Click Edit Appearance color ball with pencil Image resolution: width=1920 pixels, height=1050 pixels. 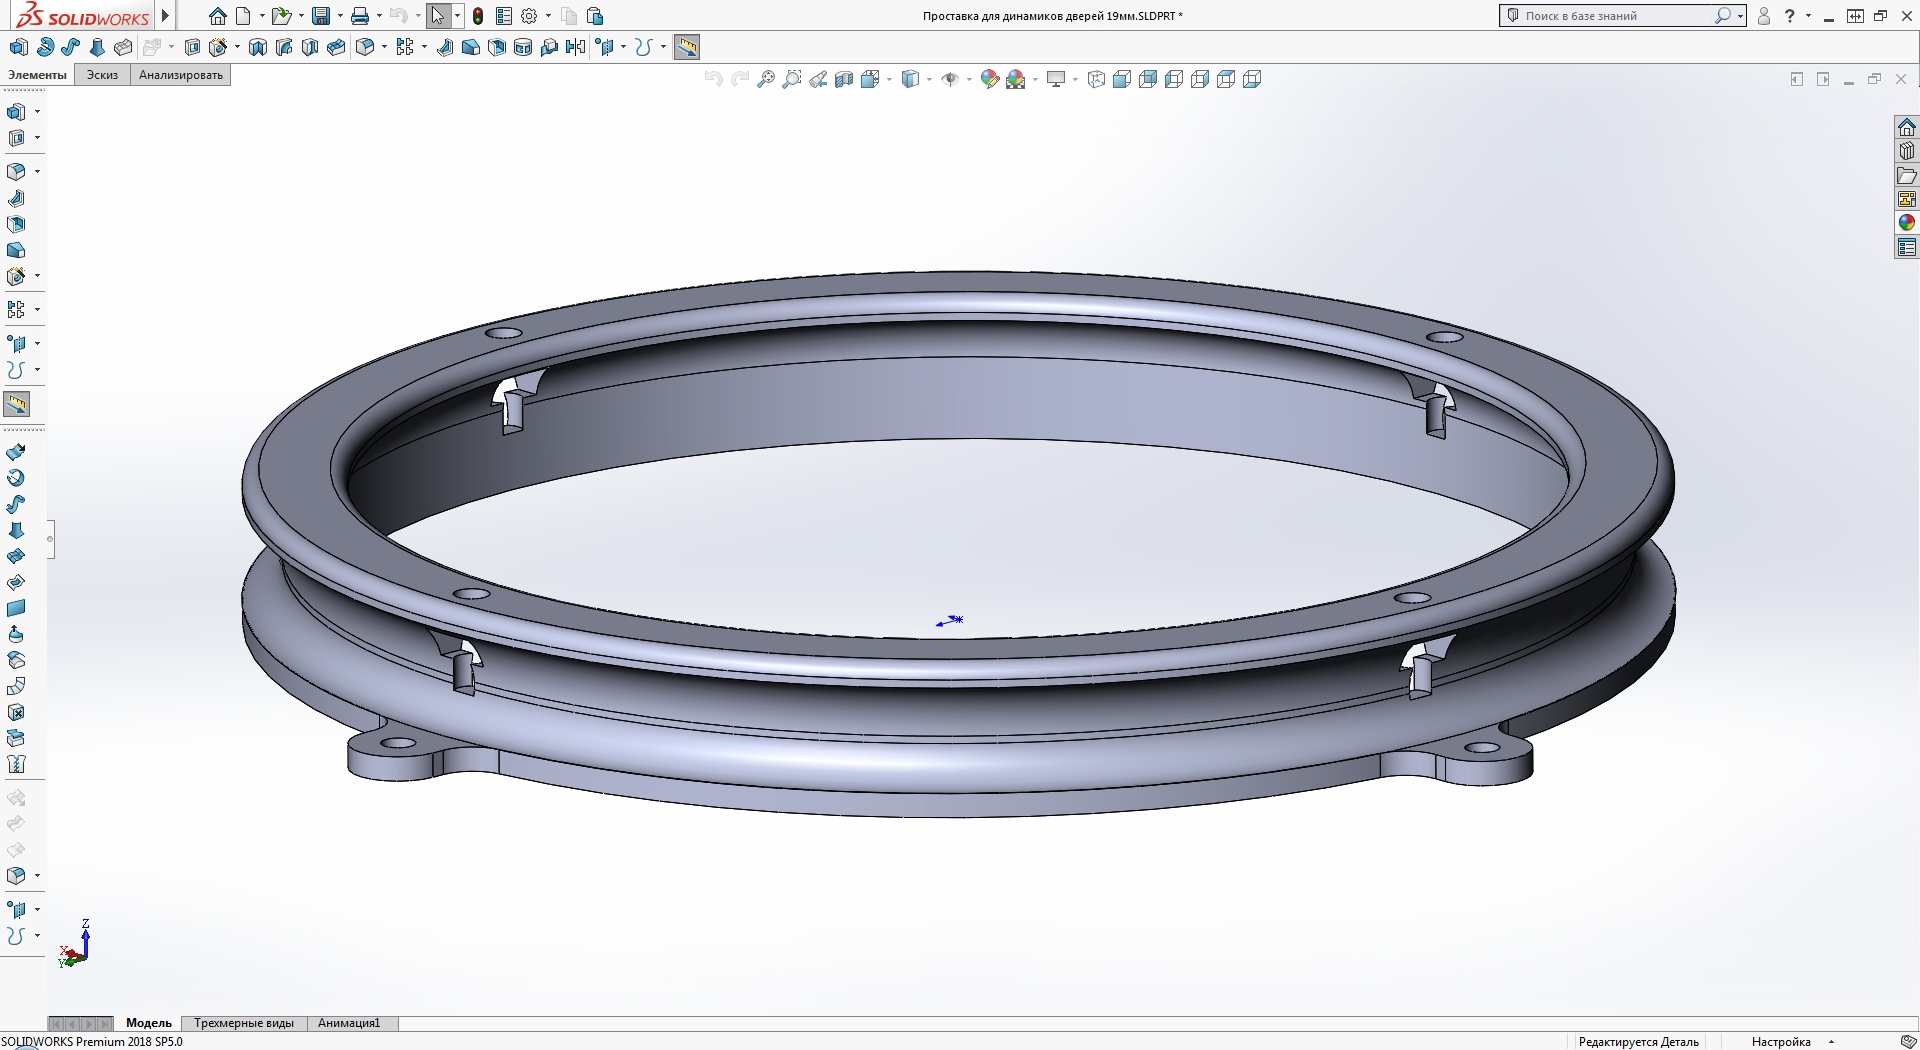[989, 79]
